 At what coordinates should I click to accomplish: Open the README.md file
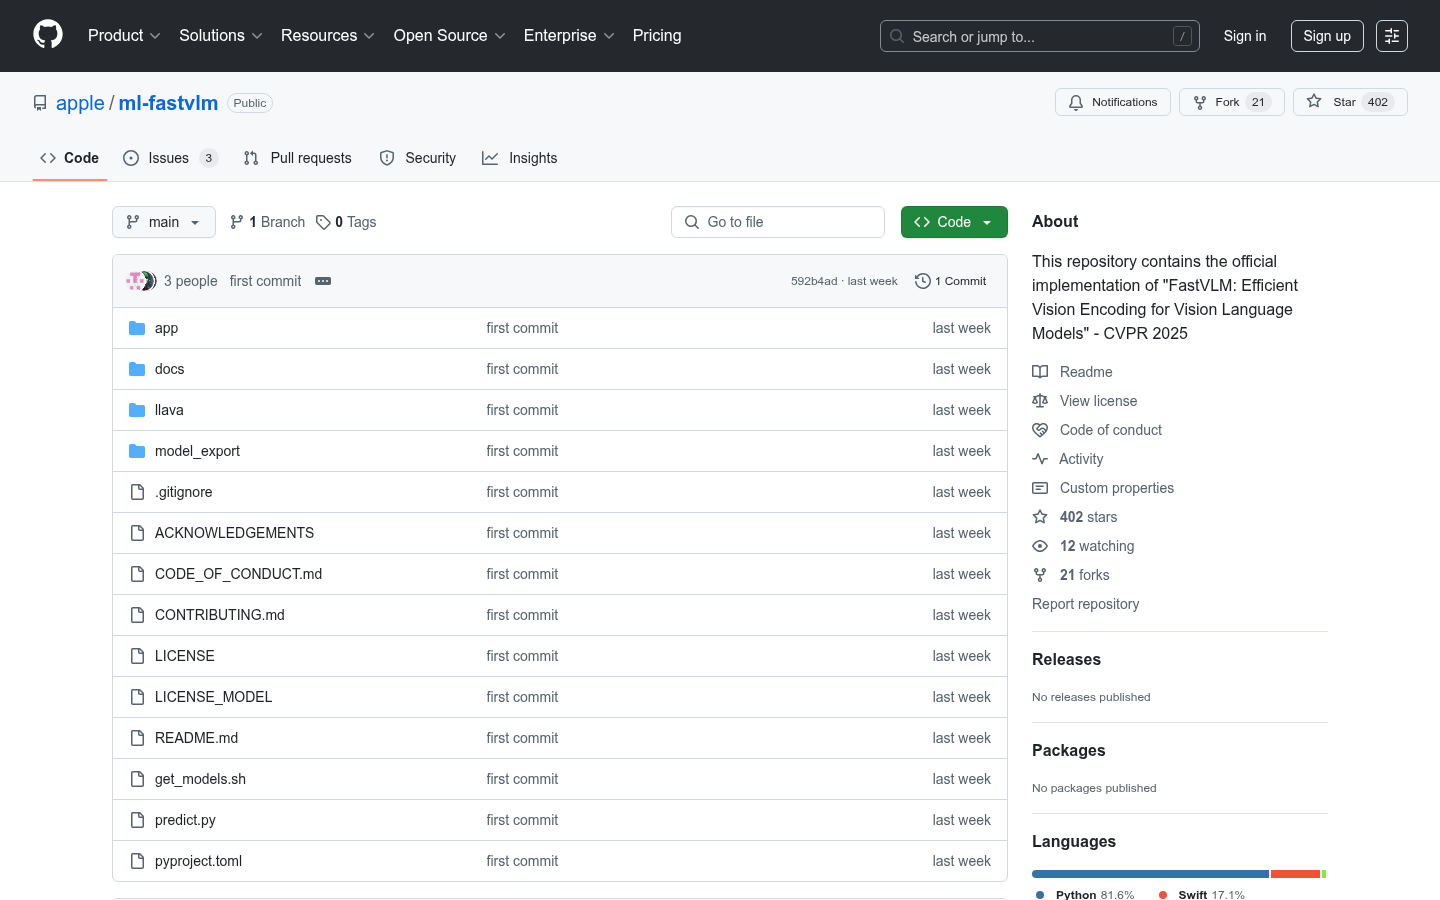point(196,738)
